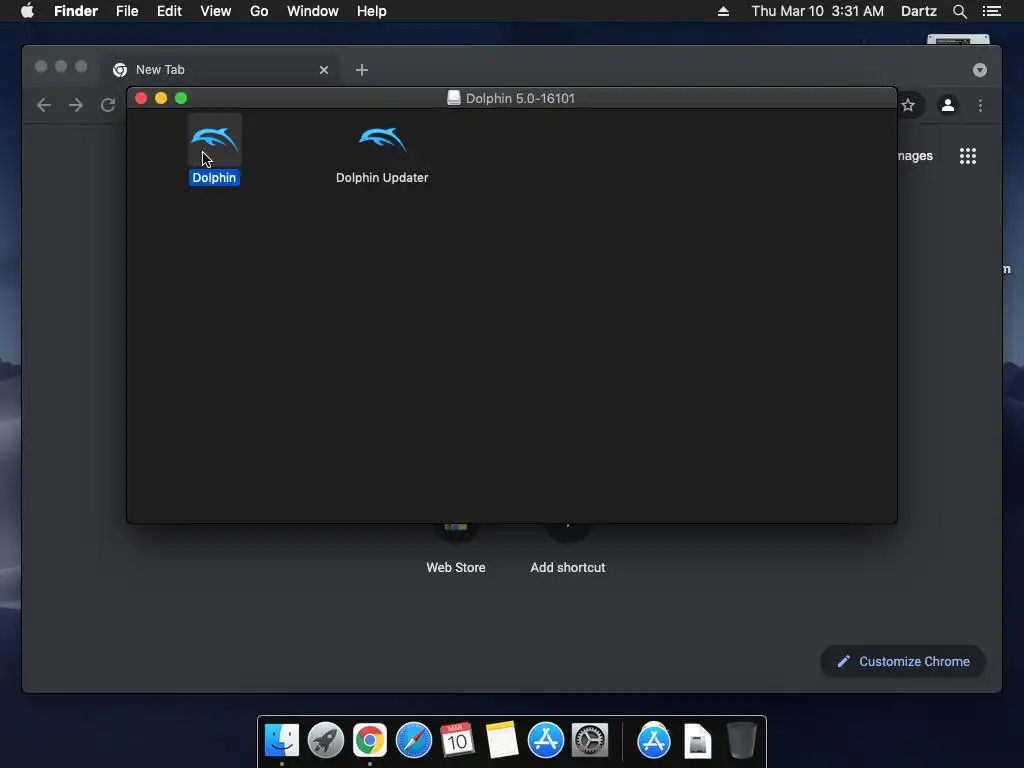Open Chrome's three-dot menu
This screenshot has height=768, width=1024.
[980, 105]
